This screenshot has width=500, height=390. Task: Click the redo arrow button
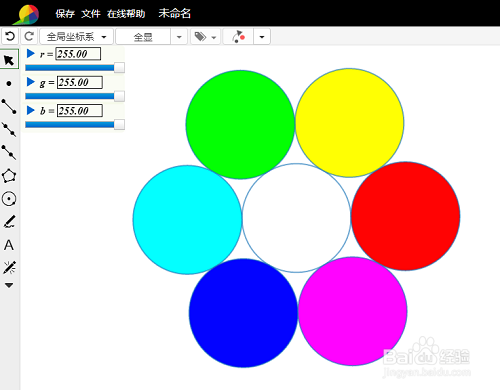pos(29,36)
